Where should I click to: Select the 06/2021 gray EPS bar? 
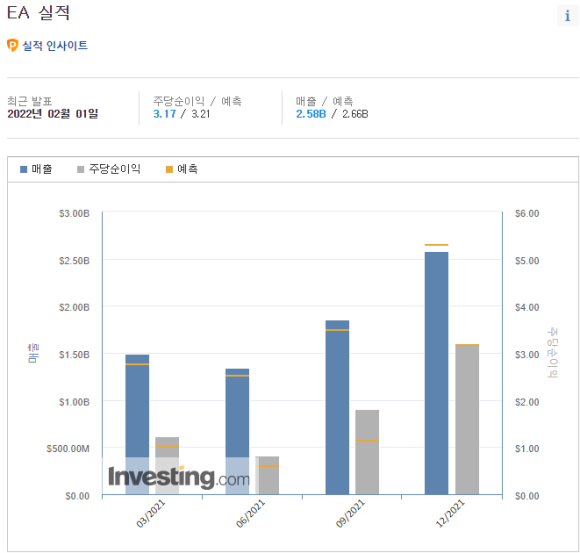point(267,475)
